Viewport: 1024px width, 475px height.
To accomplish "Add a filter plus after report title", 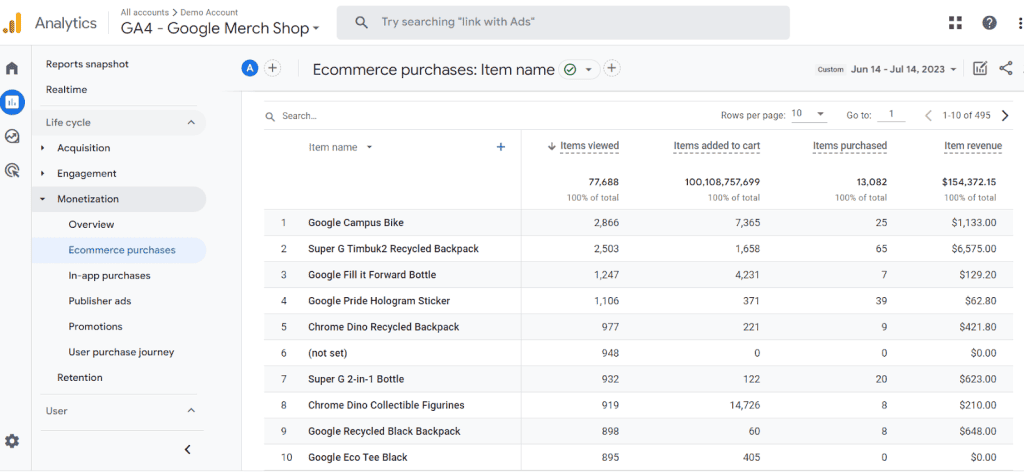I will (x=611, y=68).
